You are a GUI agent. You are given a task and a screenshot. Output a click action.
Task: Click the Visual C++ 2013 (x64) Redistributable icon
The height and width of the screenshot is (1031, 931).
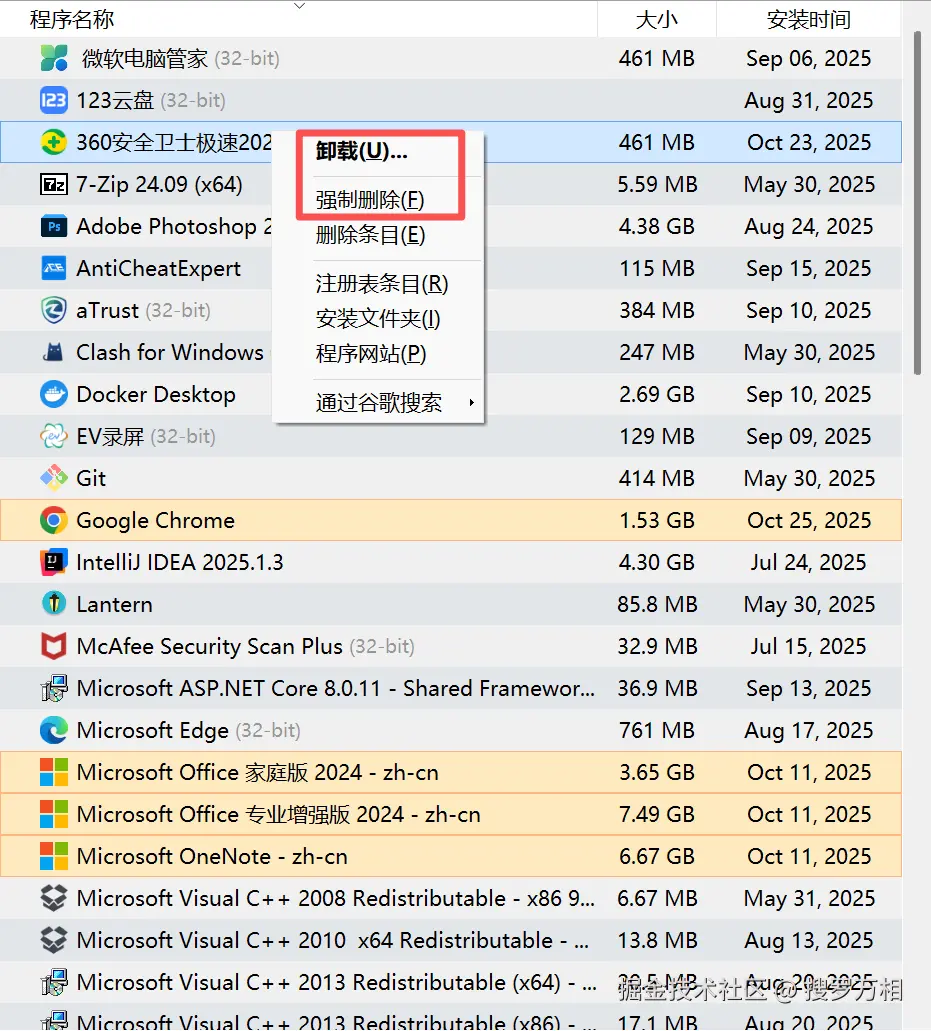pyautogui.click(x=53, y=982)
